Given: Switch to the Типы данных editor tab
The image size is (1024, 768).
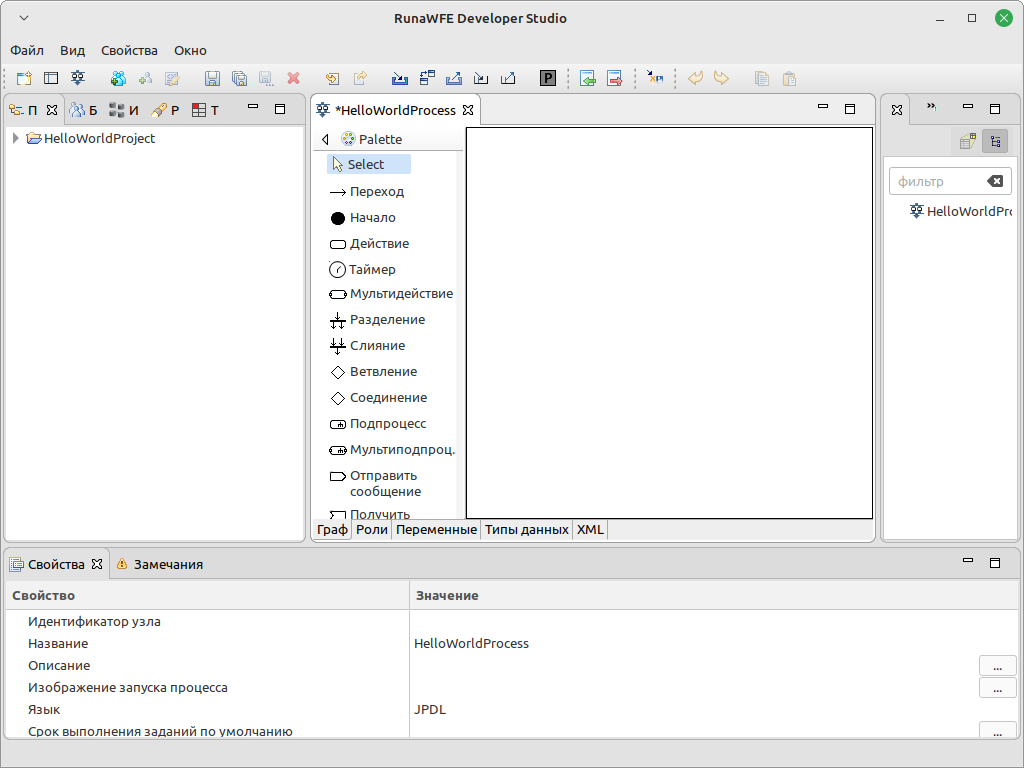Looking at the screenshot, I should point(526,530).
